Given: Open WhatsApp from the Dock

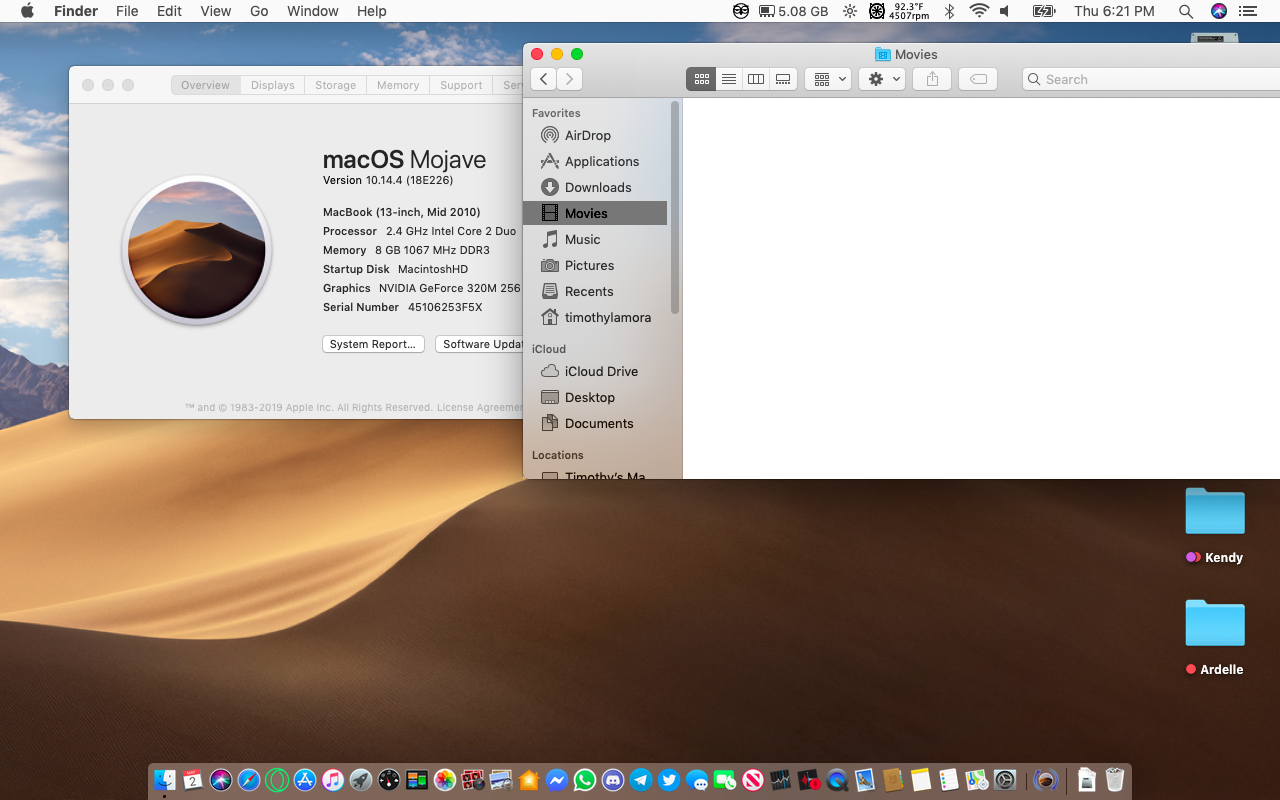Looking at the screenshot, I should (585, 780).
